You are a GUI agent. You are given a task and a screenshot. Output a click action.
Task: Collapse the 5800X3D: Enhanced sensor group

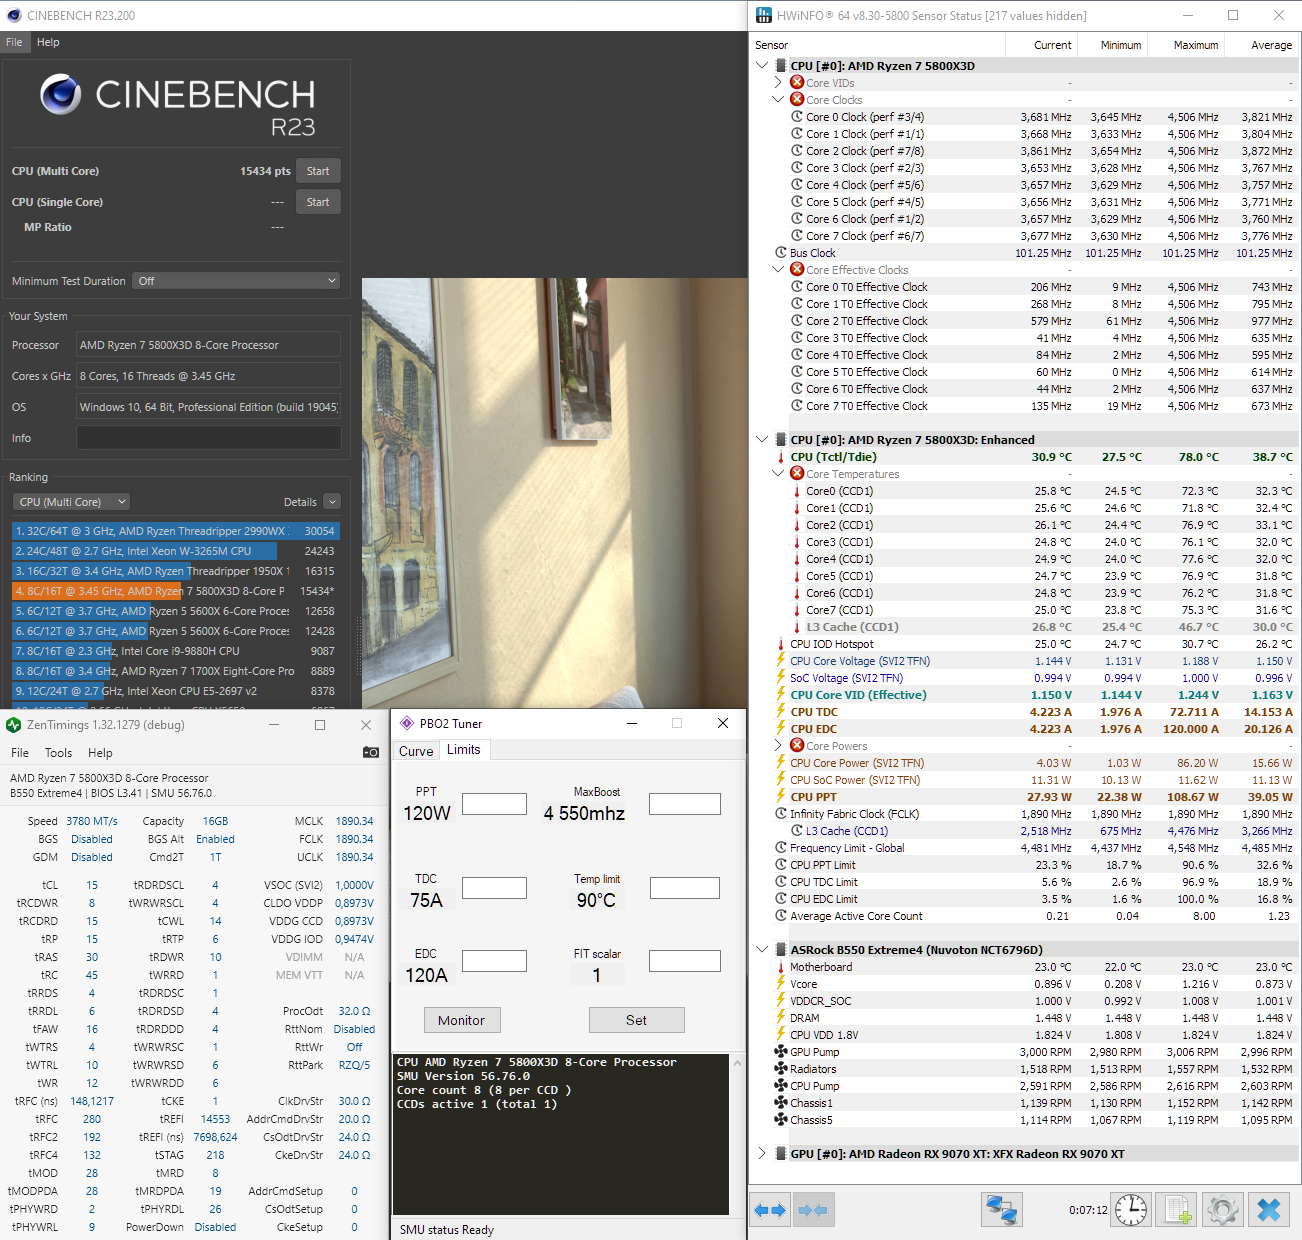click(x=762, y=440)
